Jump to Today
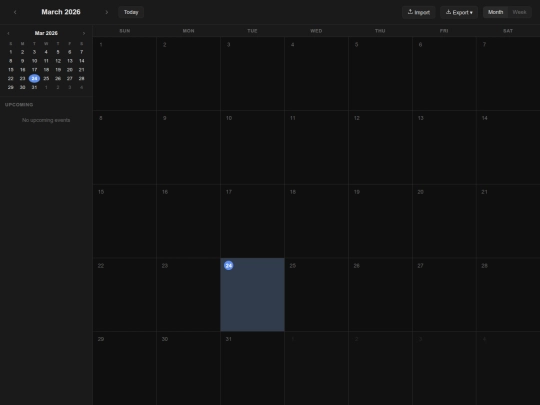This screenshot has height=405, width=540. point(131,12)
